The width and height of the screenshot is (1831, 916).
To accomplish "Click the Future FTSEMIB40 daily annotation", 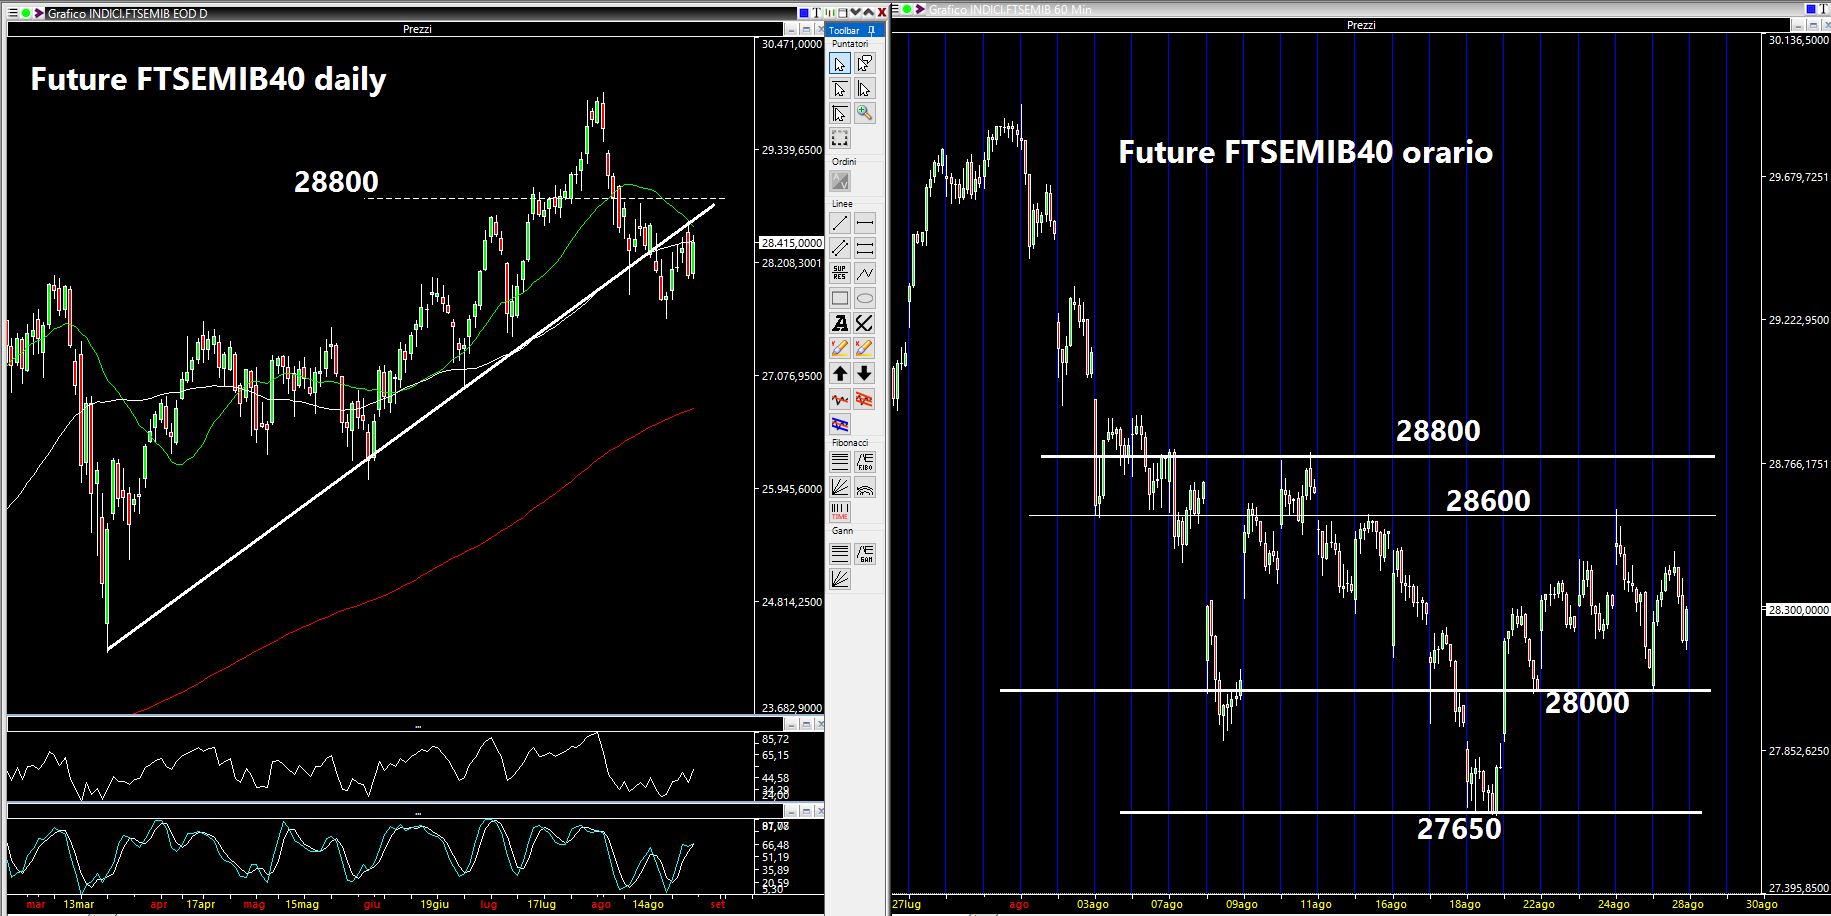I will pos(208,79).
